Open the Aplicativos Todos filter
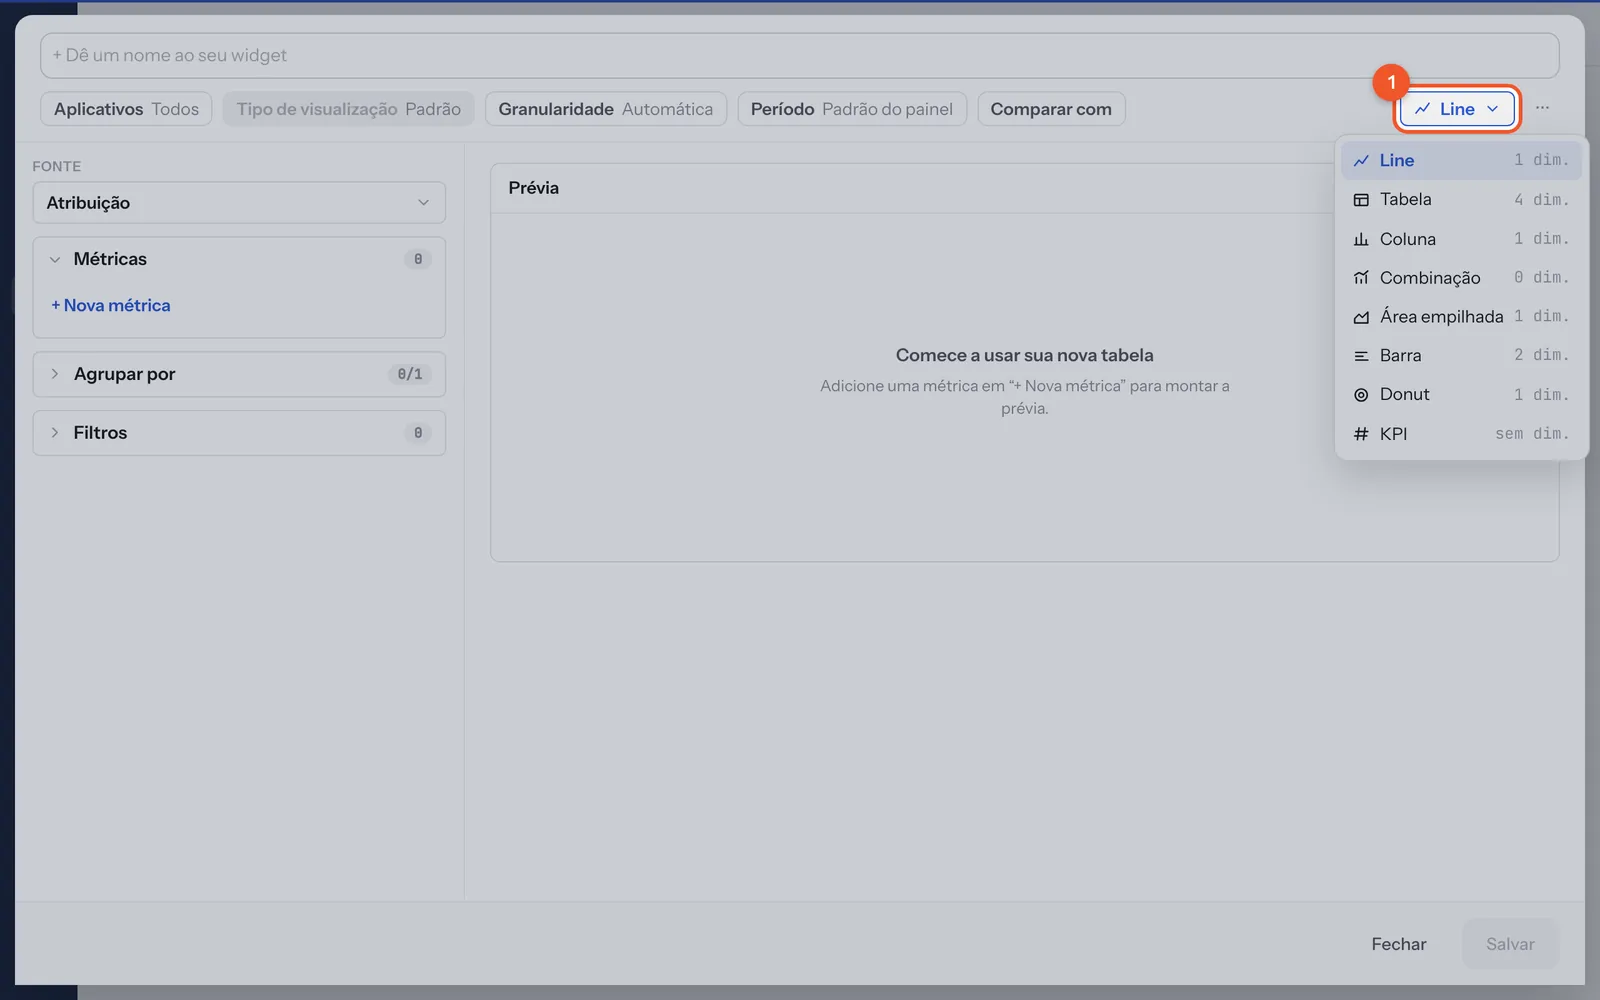This screenshot has height=1000, width=1600. tap(126, 109)
